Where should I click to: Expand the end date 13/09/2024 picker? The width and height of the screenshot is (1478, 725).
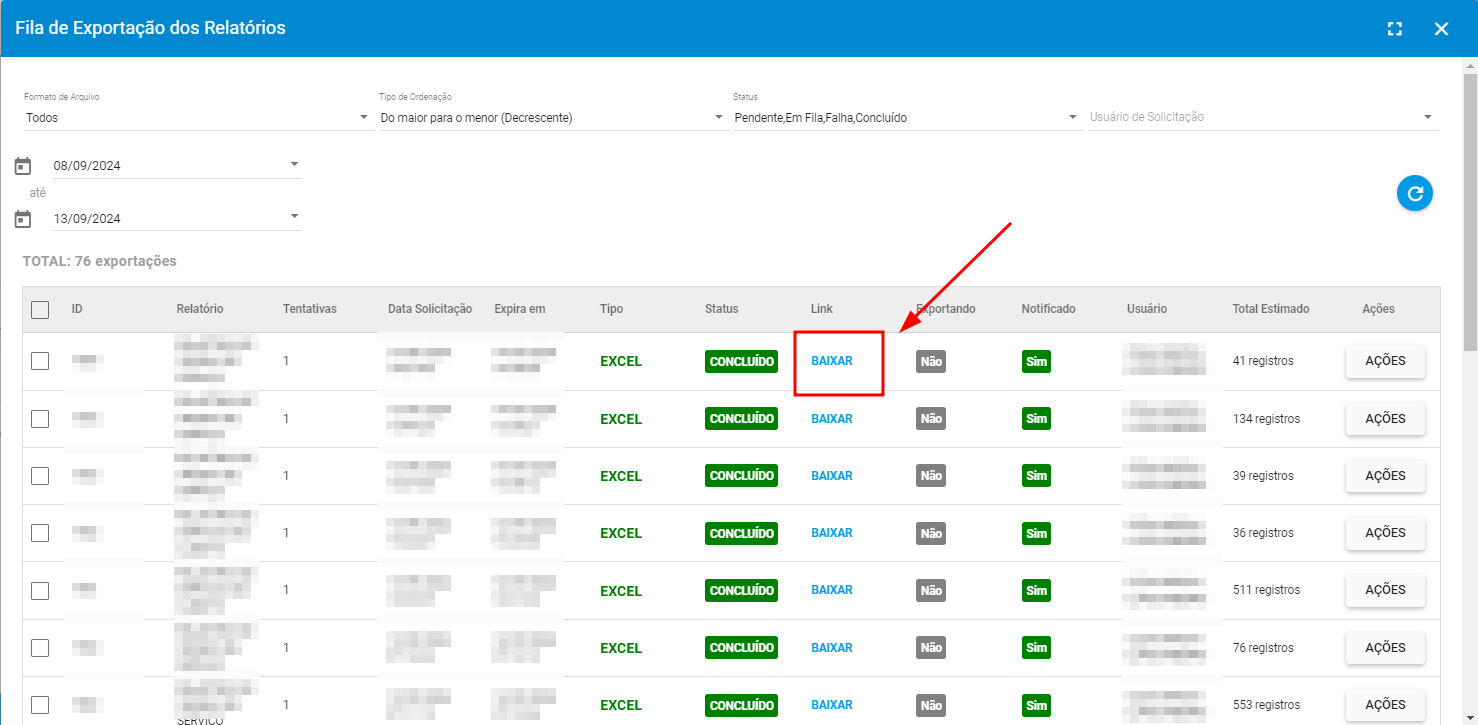(177, 219)
